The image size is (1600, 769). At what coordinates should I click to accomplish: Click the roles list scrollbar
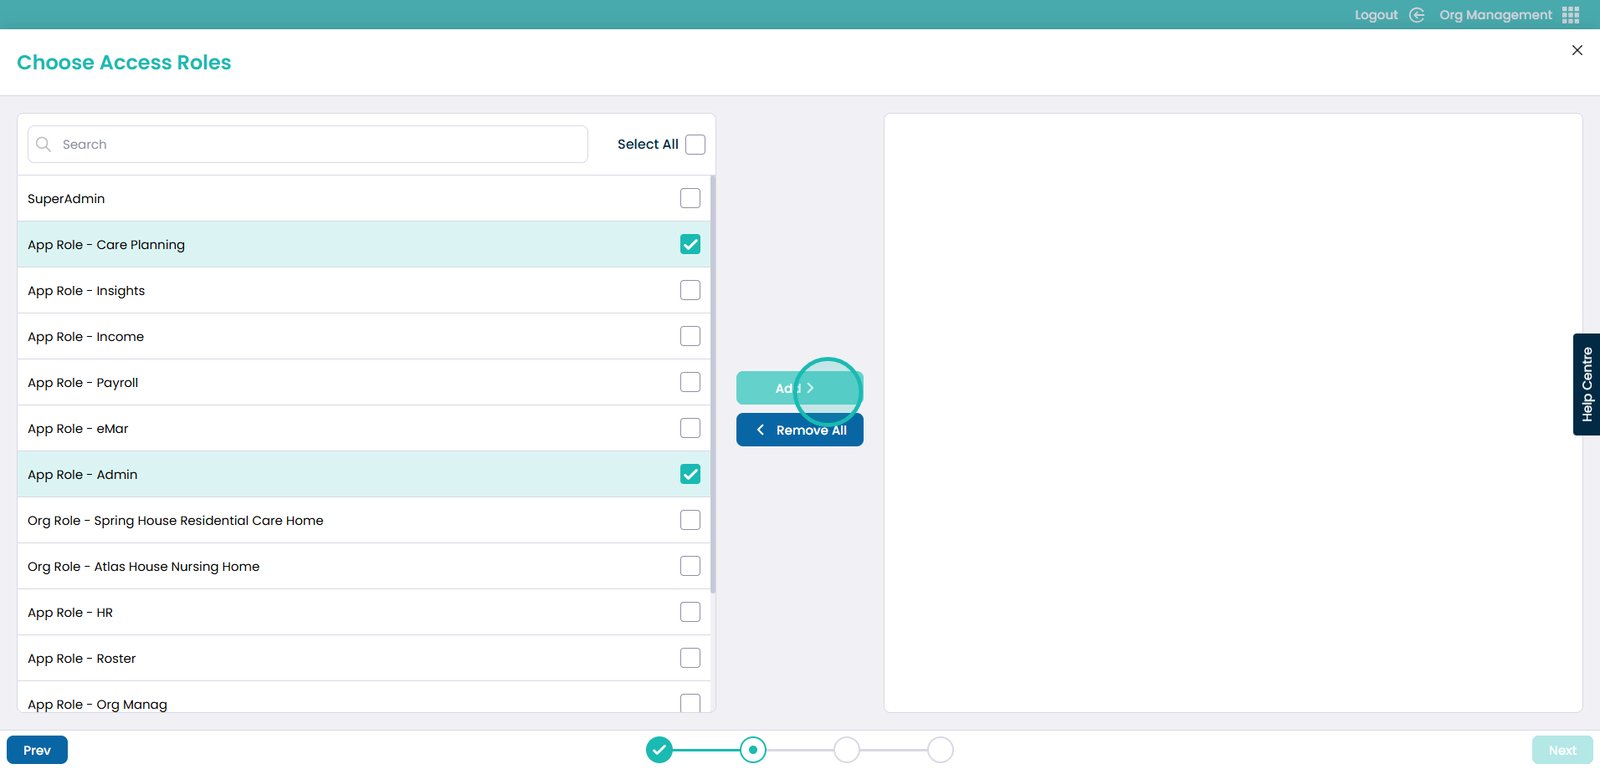713,384
